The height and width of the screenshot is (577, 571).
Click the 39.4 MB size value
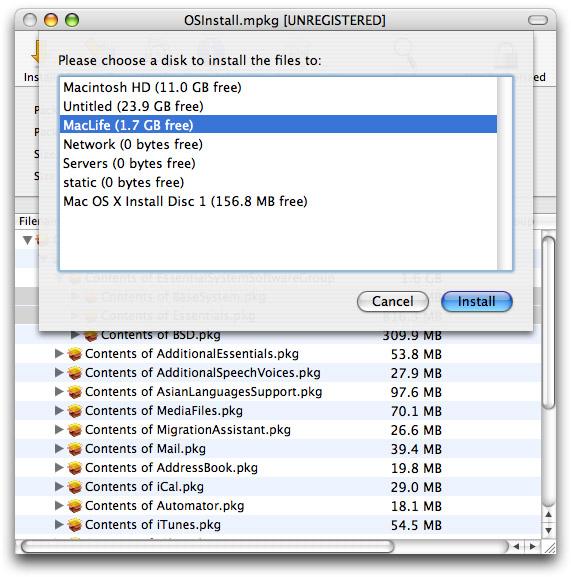point(416,449)
